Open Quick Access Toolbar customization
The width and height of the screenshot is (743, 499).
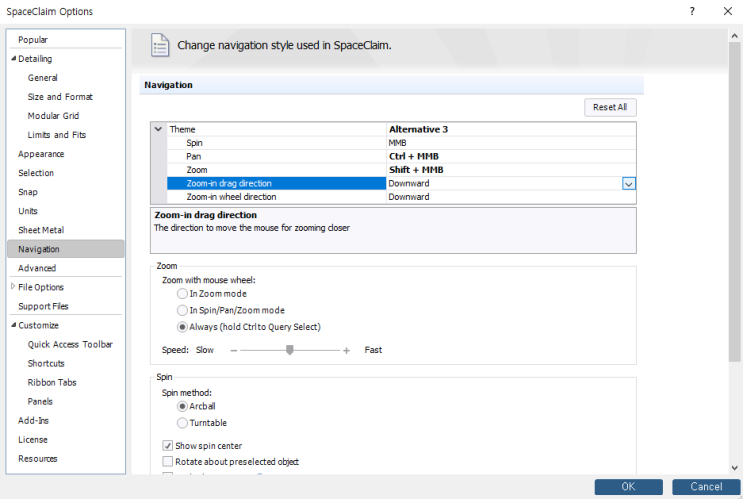[x=70, y=345]
